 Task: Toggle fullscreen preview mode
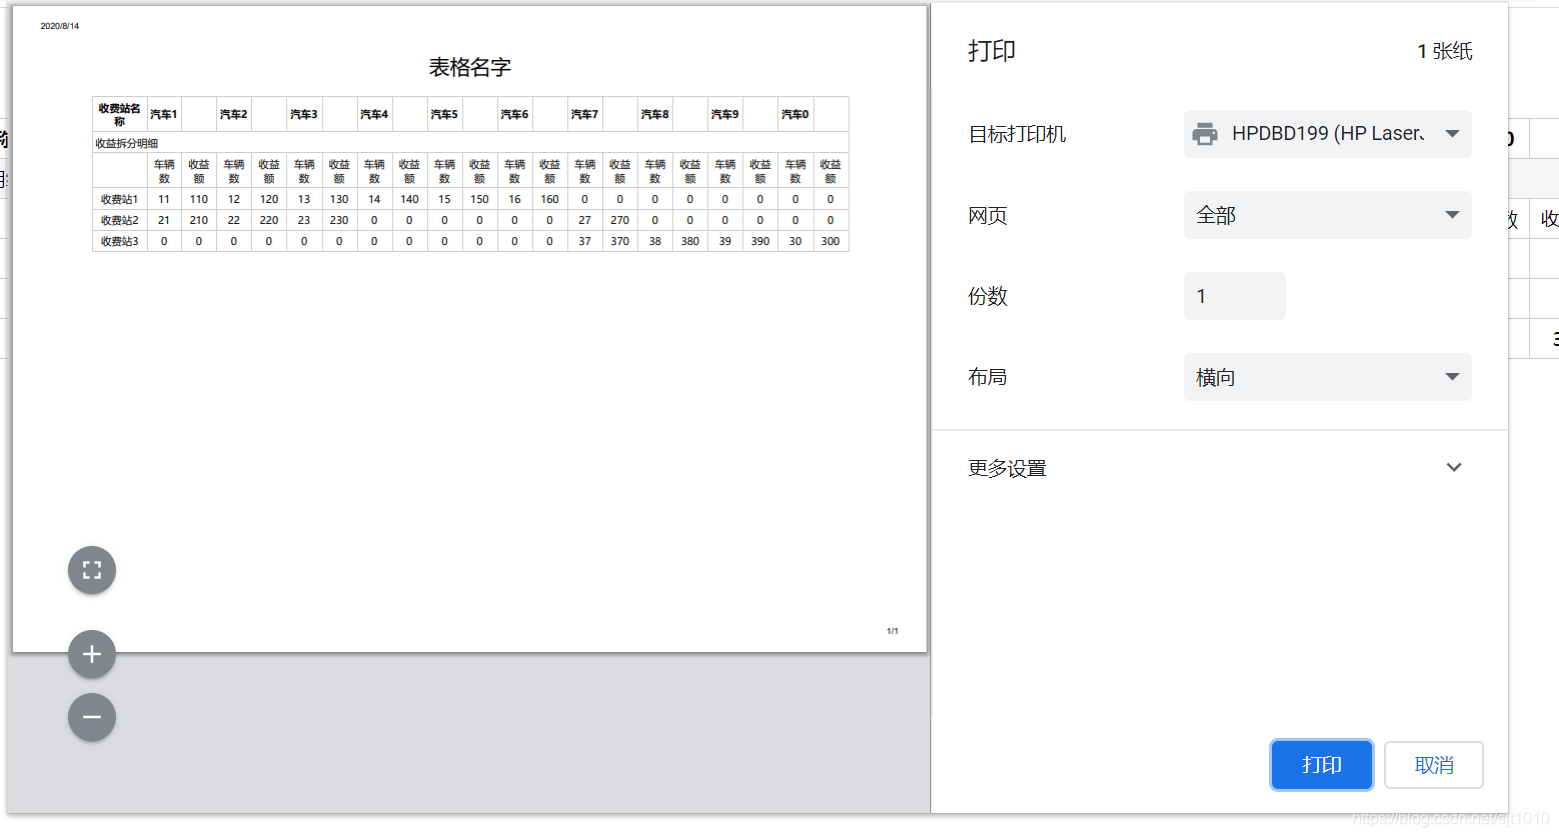point(91,570)
